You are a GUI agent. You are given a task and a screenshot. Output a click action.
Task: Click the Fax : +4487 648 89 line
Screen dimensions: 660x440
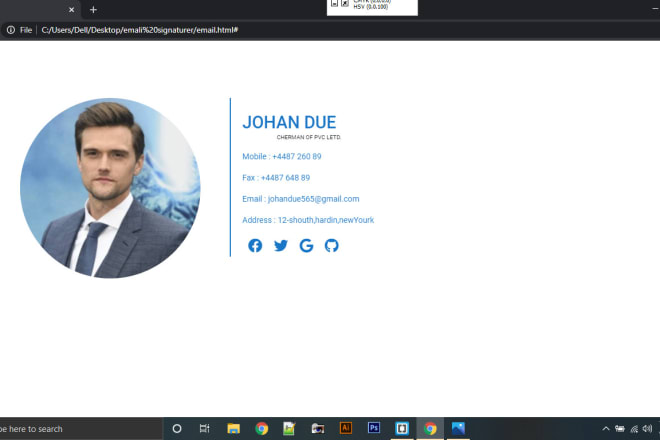(x=276, y=178)
